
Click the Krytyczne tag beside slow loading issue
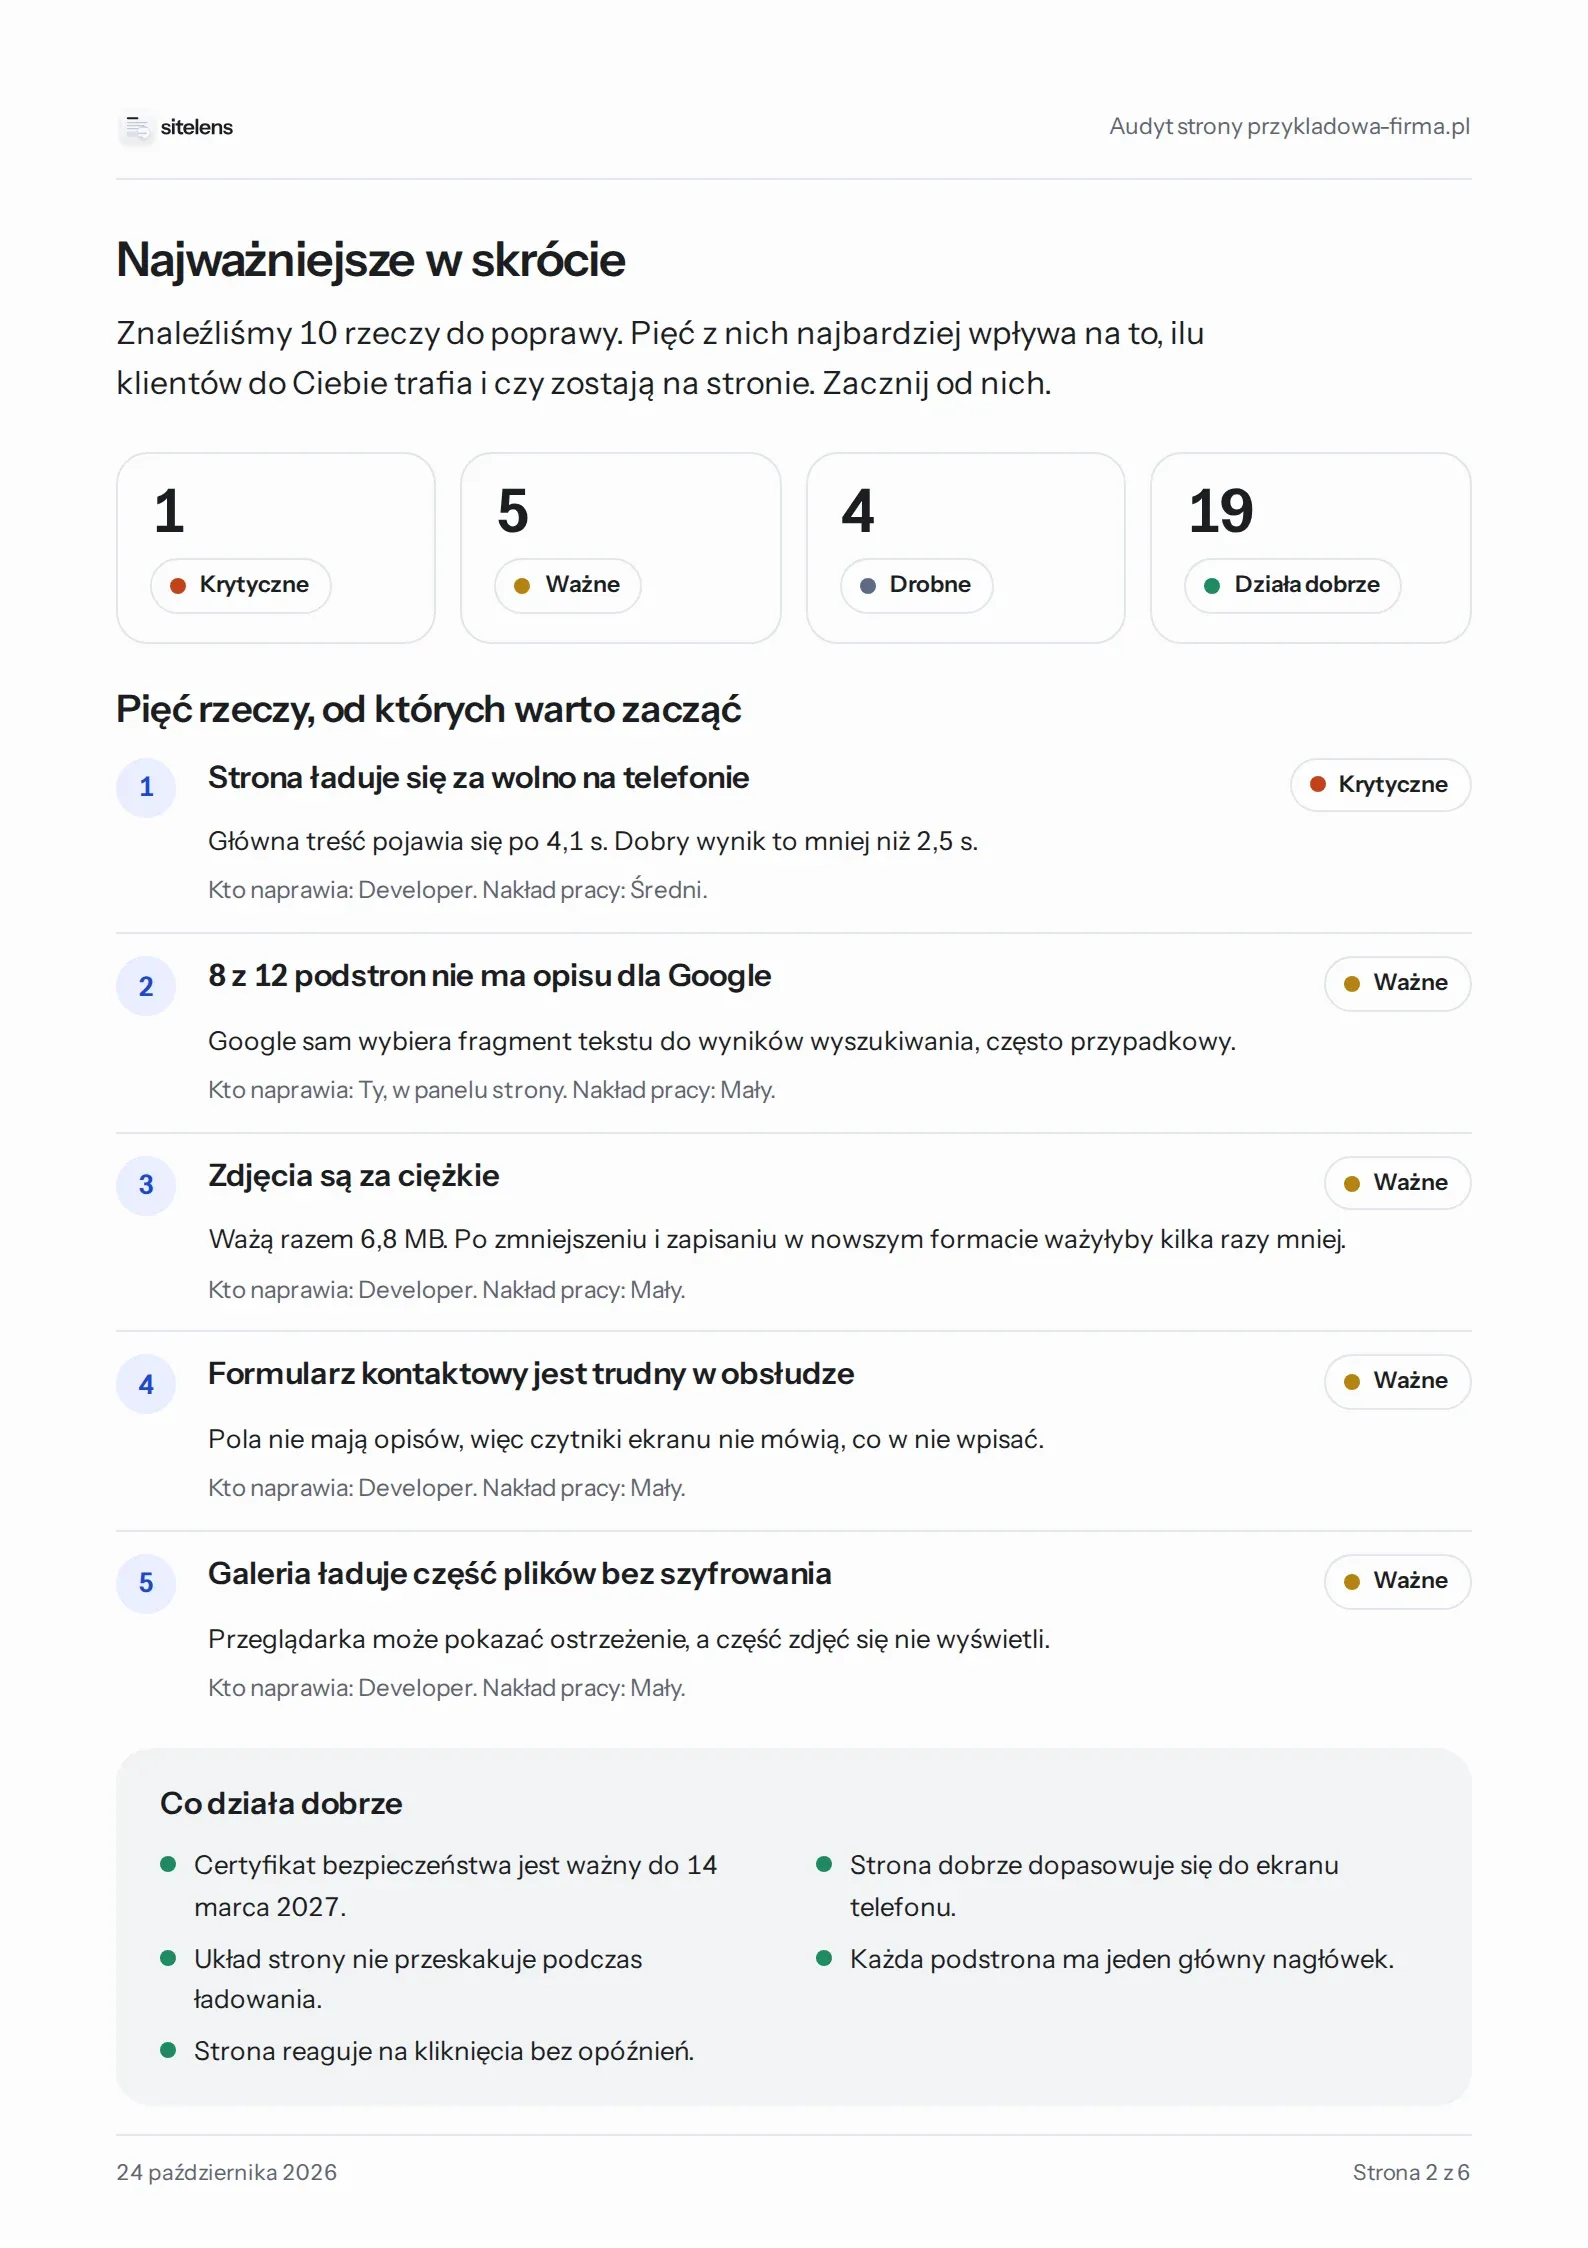[1380, 785]
